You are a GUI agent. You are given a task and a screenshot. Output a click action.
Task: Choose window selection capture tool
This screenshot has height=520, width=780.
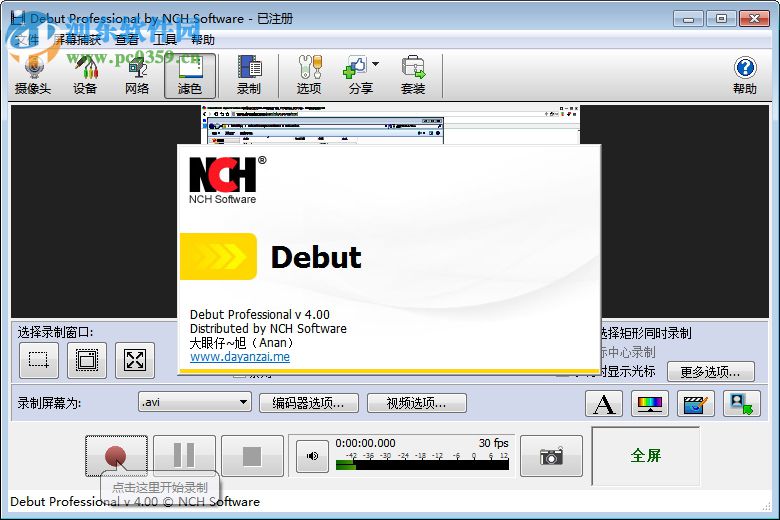coord(87,360)
